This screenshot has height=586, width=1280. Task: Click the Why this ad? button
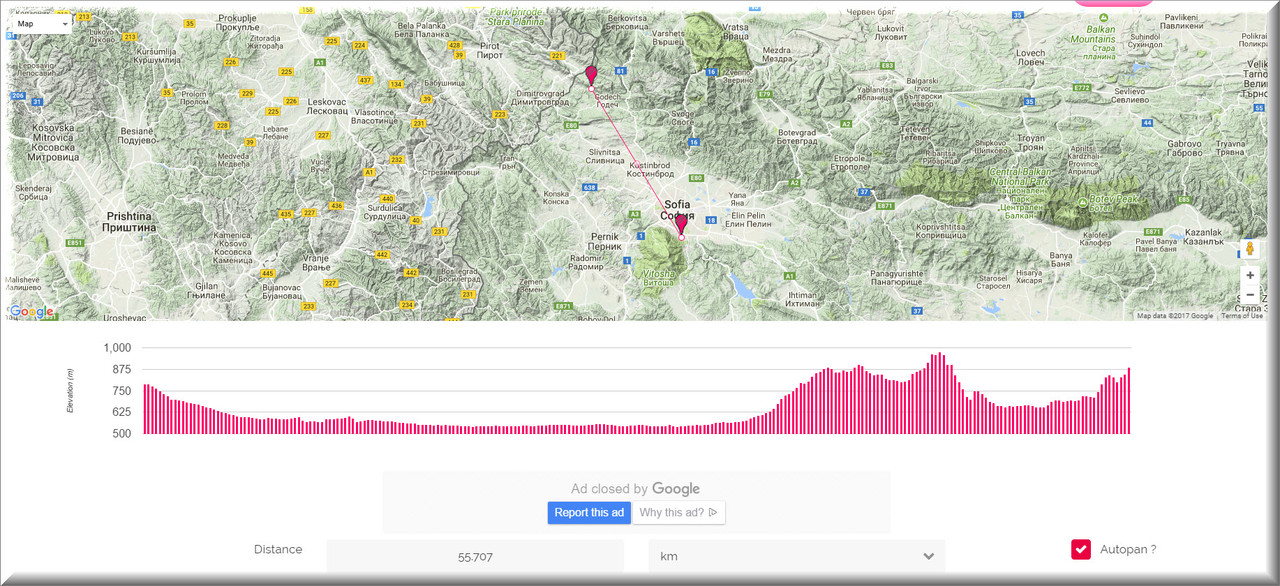[x=679, y=513]
